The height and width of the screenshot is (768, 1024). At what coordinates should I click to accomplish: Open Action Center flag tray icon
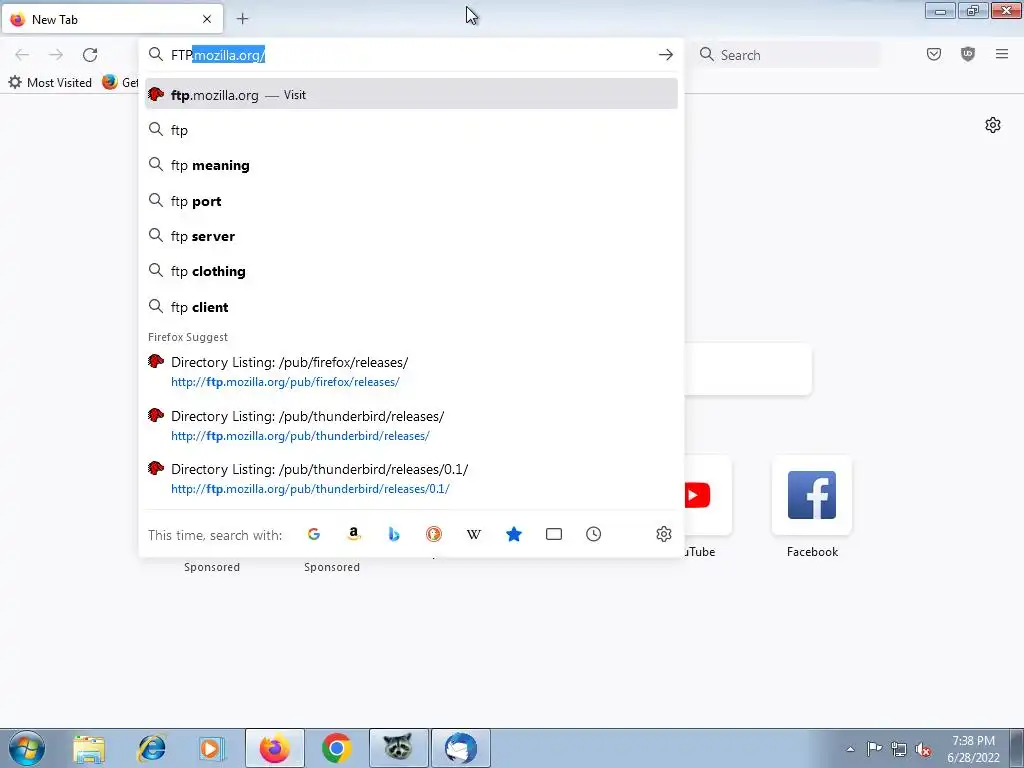874,749
